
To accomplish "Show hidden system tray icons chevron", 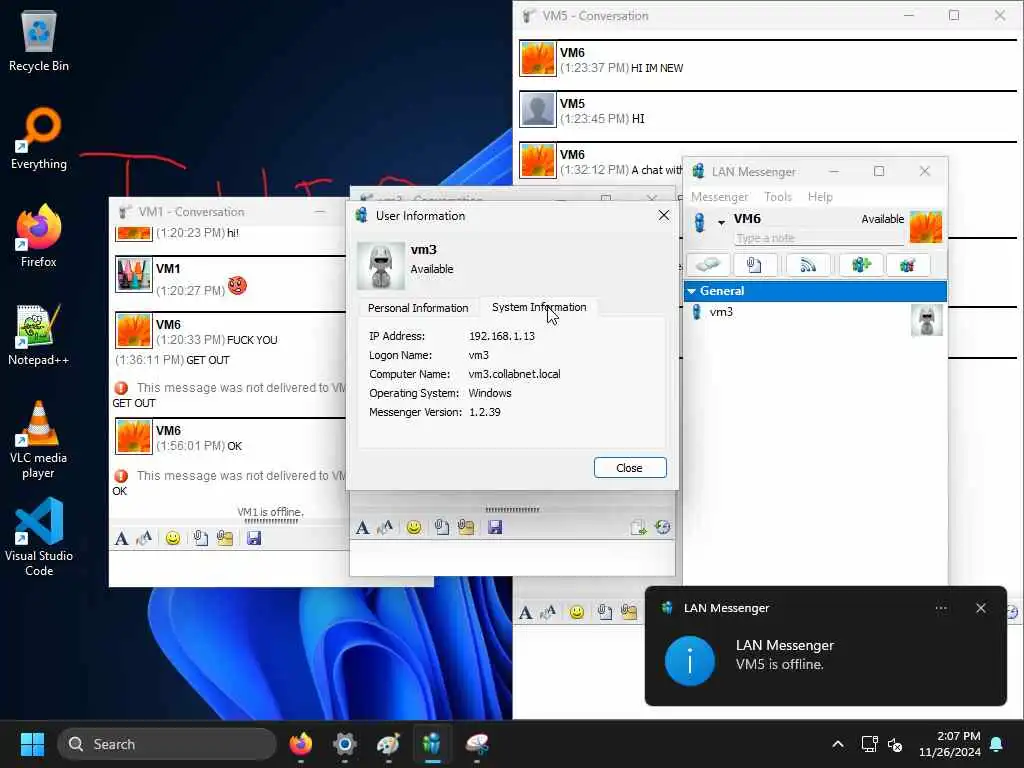I will 838,744.
